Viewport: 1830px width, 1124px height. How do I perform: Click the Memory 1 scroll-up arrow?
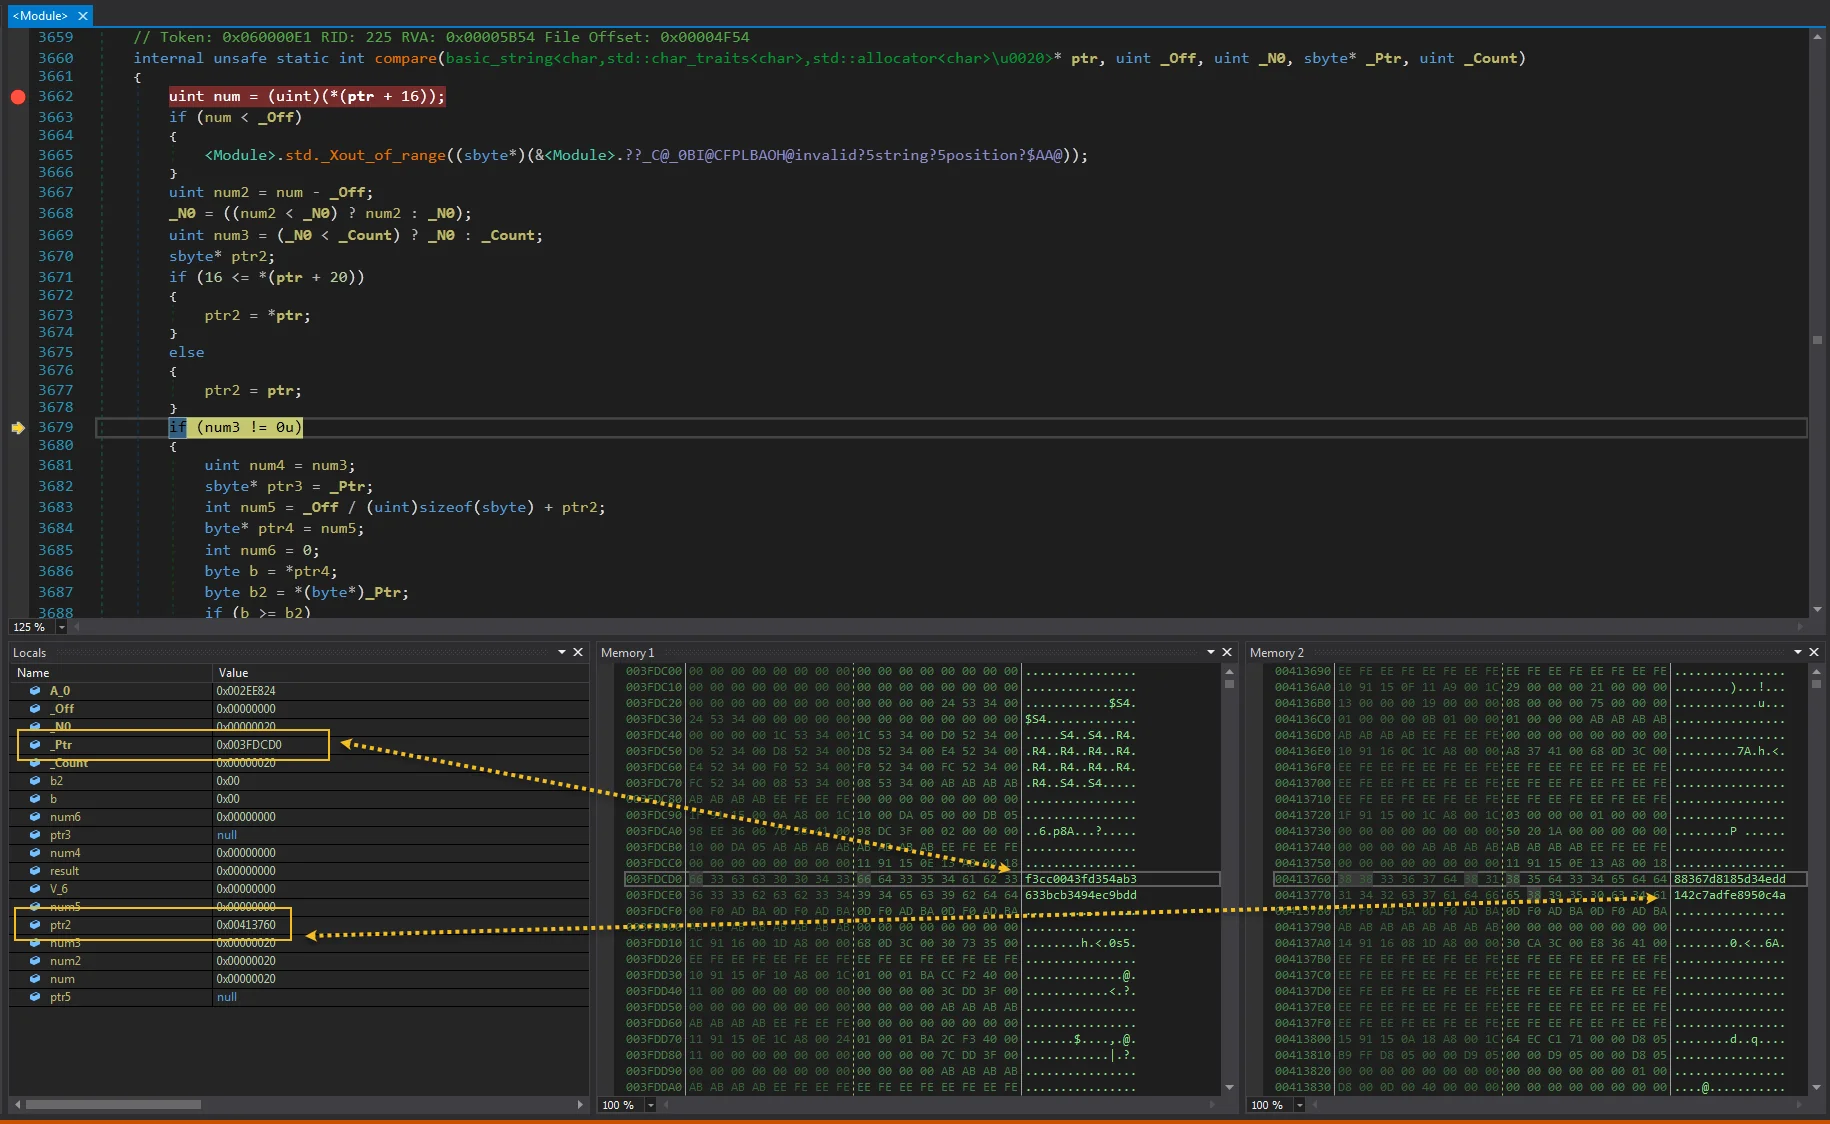coord(1229,672)
